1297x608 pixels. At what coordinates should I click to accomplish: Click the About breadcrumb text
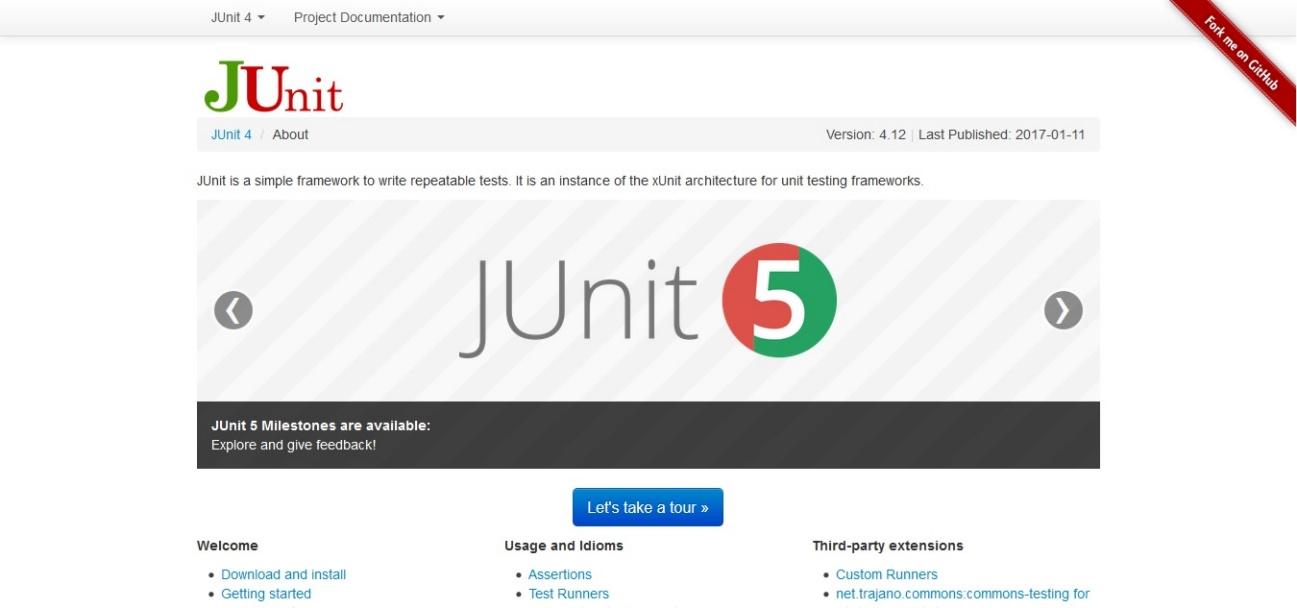pyautogui.click(x=290, y=134)
